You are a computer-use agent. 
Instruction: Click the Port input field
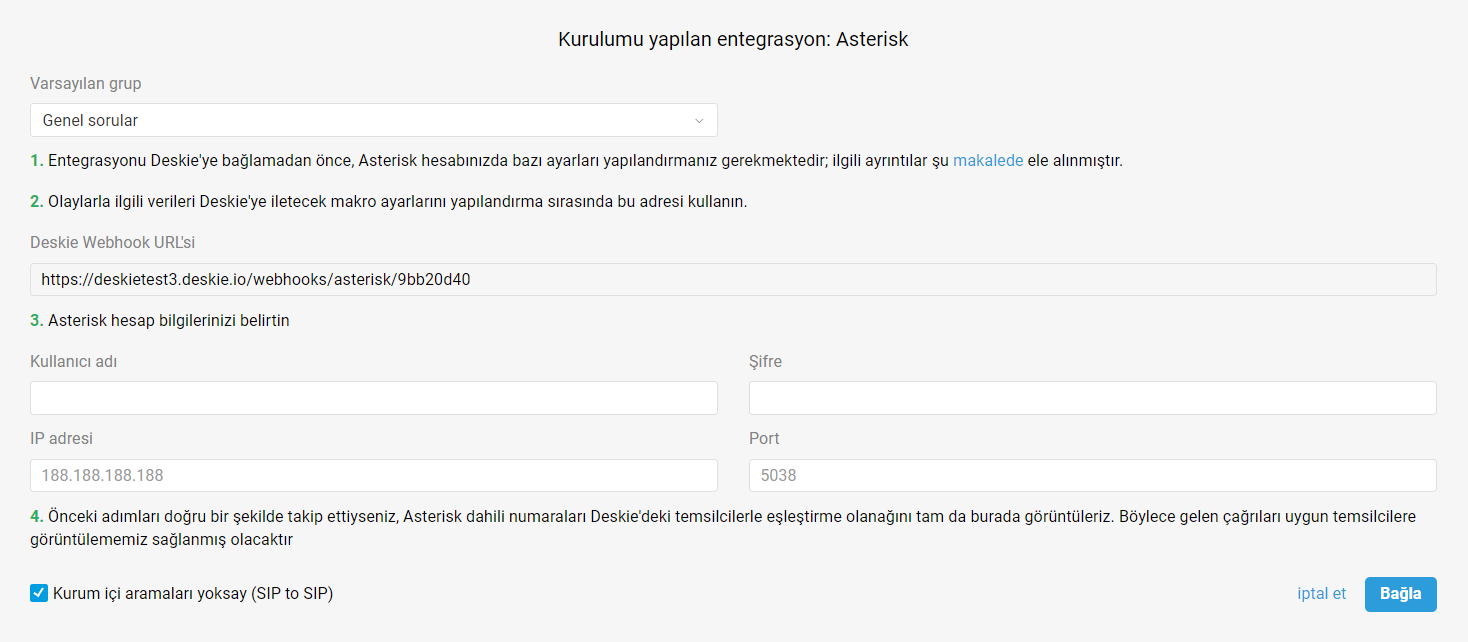coord(1093,475)
